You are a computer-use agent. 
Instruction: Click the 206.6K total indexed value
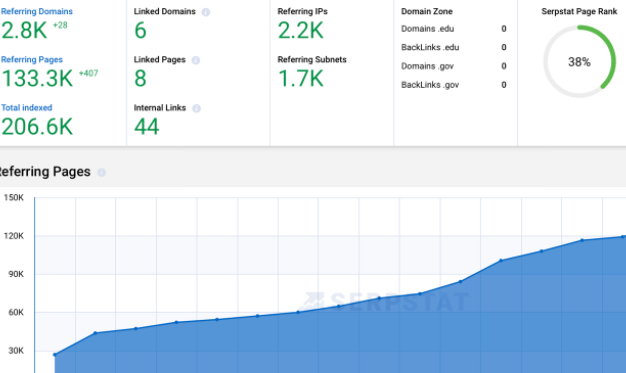[x=37, y=127]
